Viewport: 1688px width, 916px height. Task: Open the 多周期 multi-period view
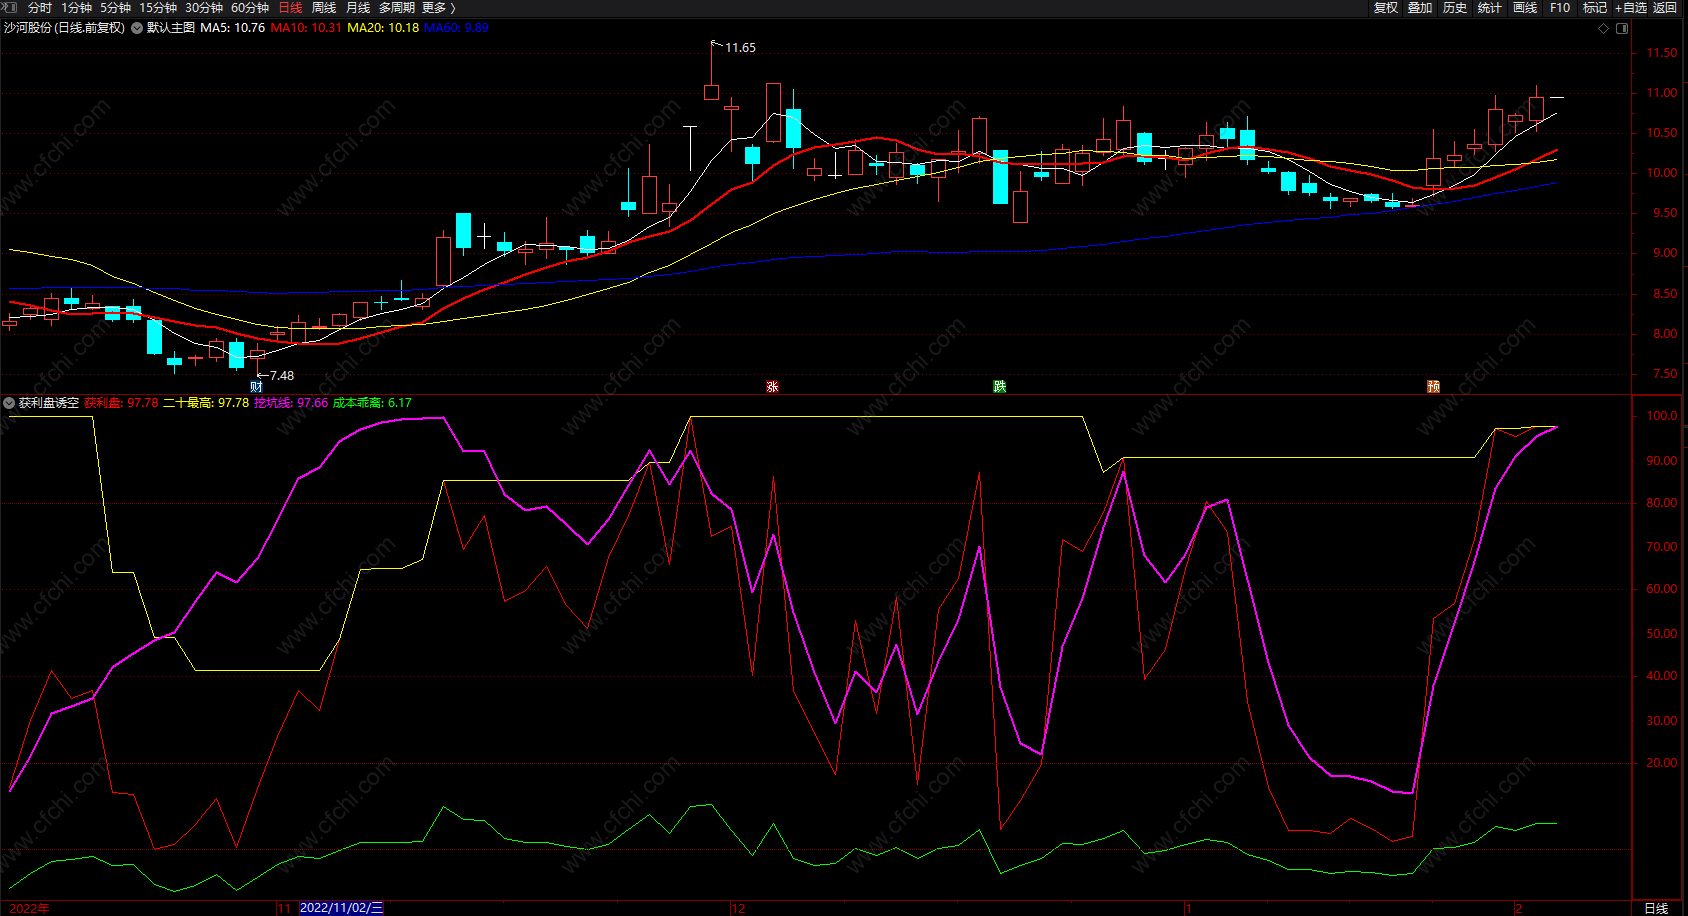[x=397, y=8]
